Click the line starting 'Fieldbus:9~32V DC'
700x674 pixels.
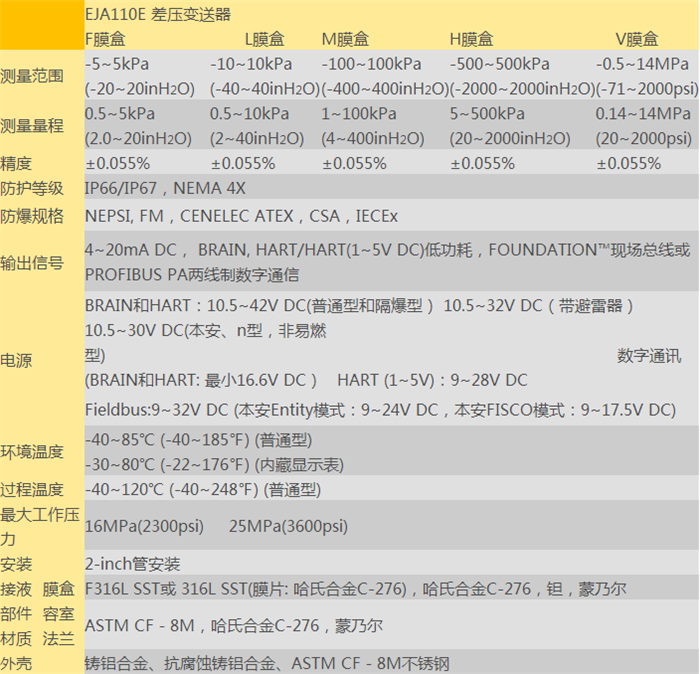click(380, 410)
